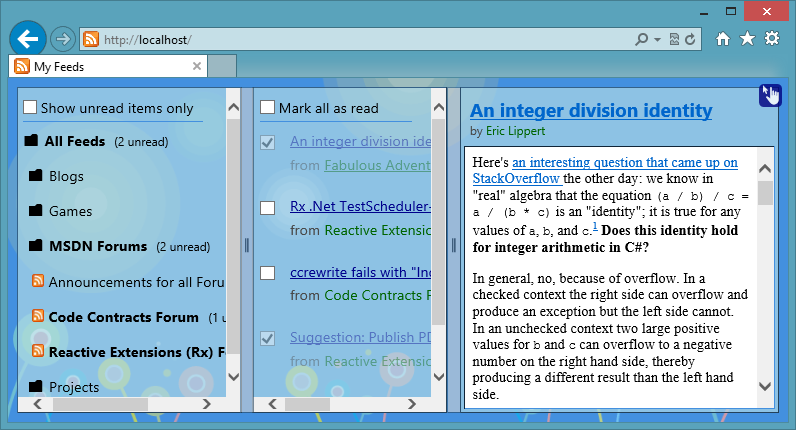Close the My Feeds tab
The width and height of the screenshot is (796, 430).
[x=197, y=66]
